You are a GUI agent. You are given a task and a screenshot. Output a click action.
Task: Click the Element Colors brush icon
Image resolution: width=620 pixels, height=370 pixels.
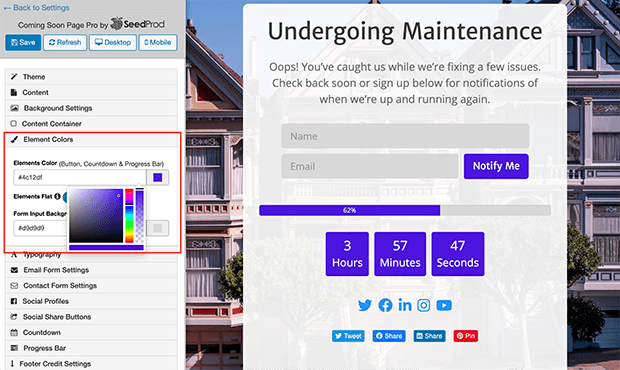point(14,139)
